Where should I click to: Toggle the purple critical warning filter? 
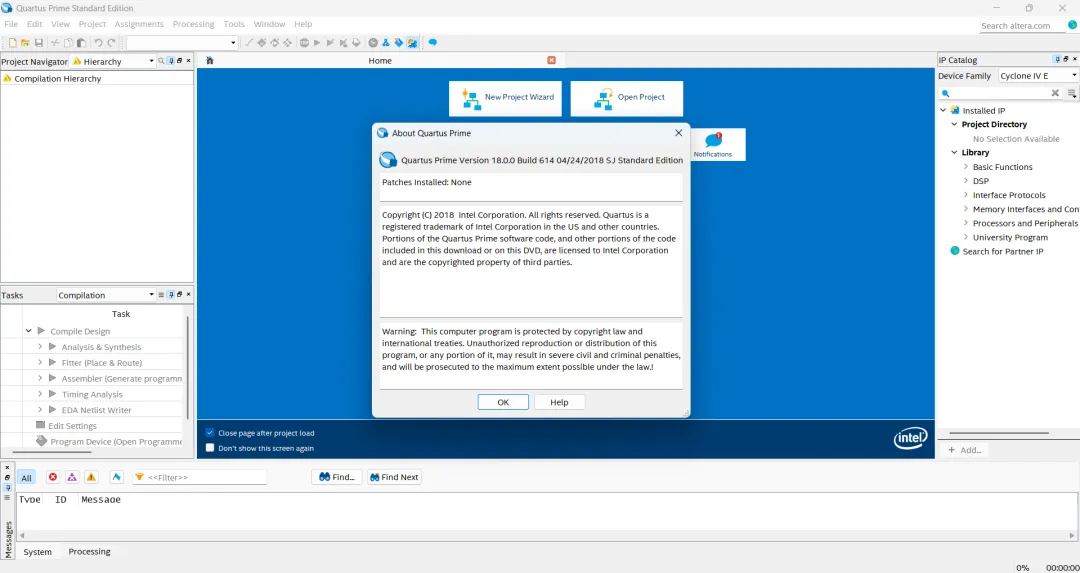72,477
